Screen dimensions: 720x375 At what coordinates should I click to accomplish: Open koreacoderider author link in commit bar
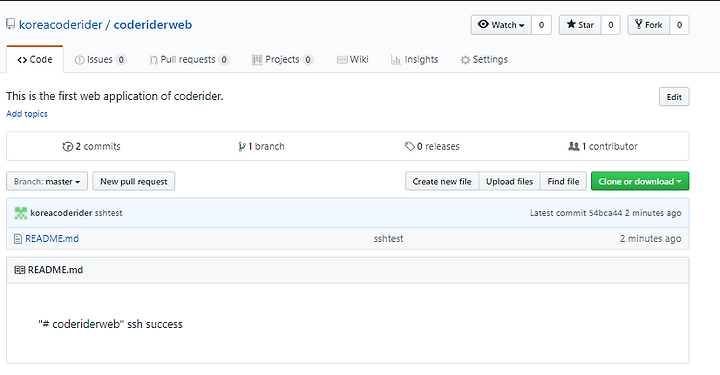[61, 213]
